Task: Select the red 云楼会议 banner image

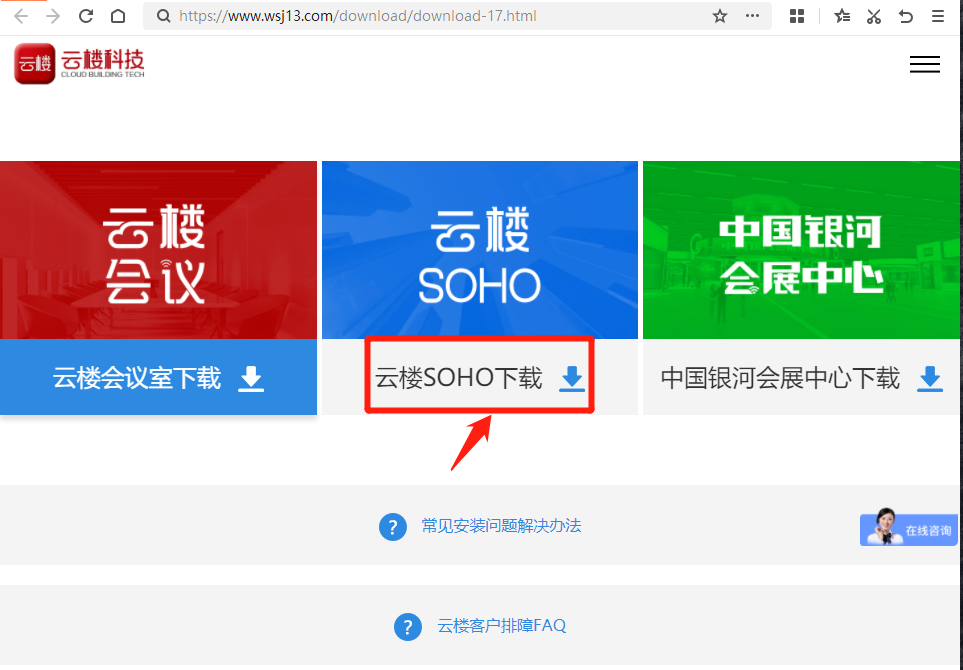Action: [158, 250]
